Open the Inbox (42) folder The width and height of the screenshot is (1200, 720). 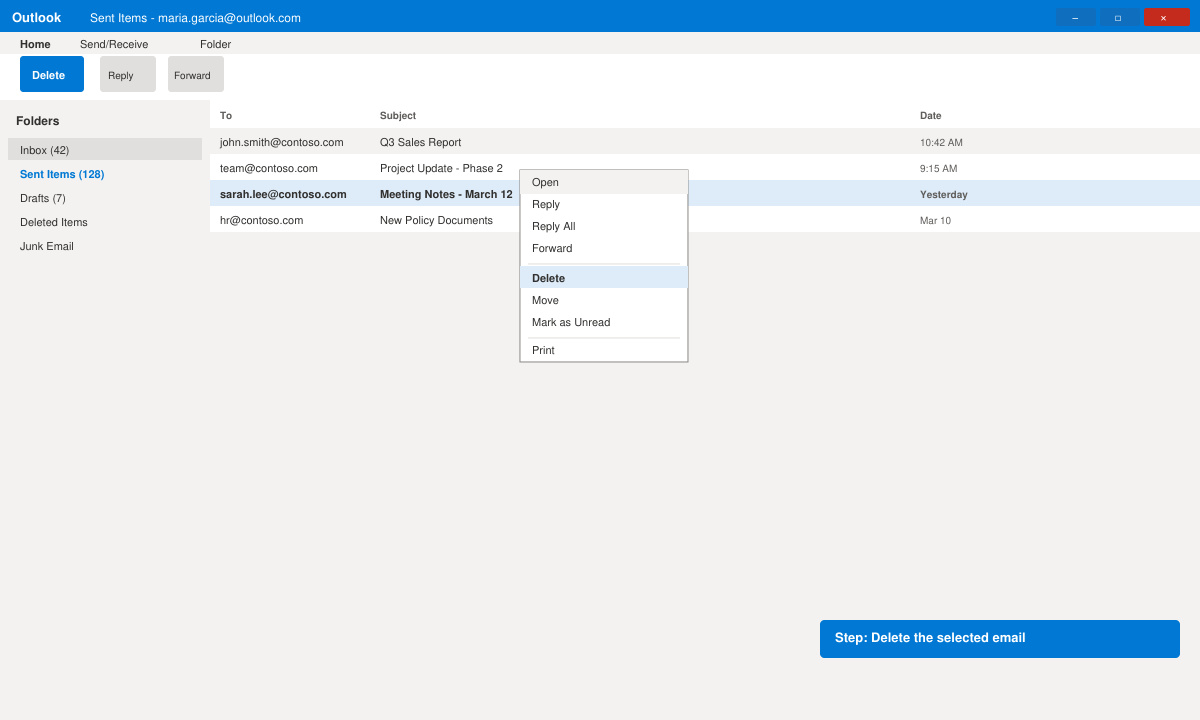pyautogui.click(x=105, y=150)
